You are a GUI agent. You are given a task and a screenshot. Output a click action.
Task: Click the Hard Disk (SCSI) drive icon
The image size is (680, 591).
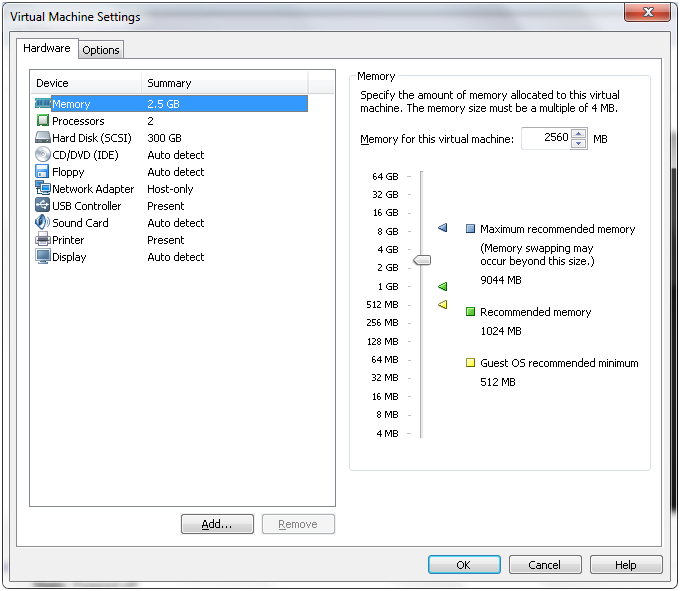[42, 137]
